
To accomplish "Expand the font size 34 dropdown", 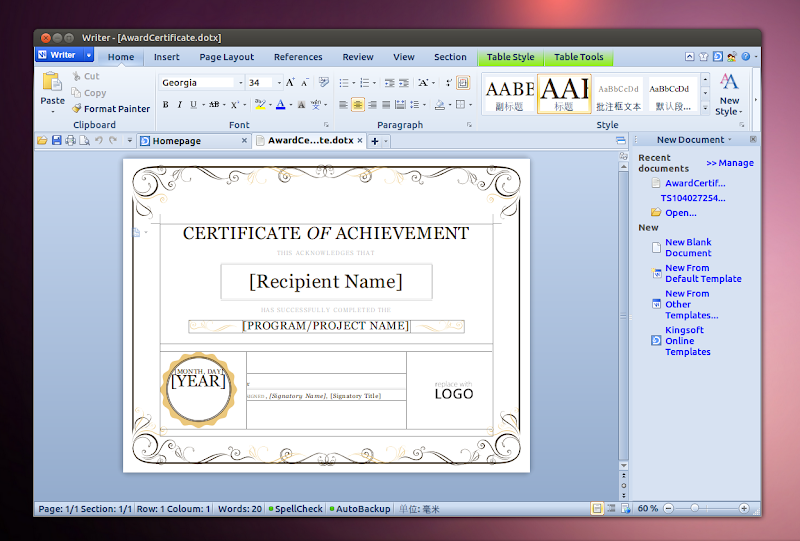I will click(278, 83).
